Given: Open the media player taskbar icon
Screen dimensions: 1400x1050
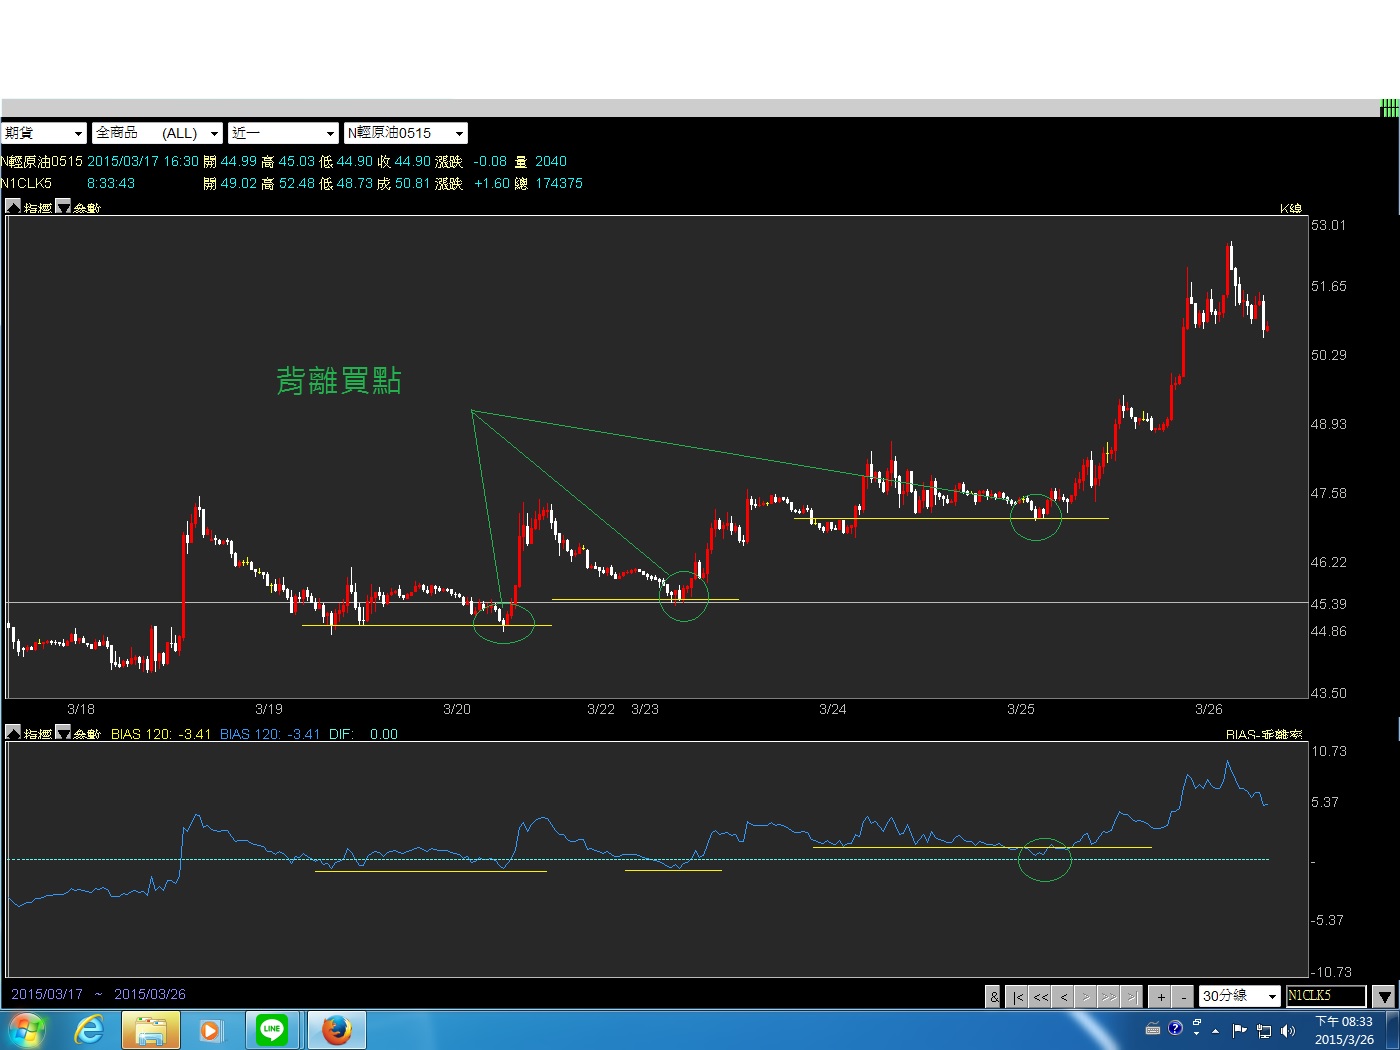Looking at the screenshot, I should (x=210, y=1030).
